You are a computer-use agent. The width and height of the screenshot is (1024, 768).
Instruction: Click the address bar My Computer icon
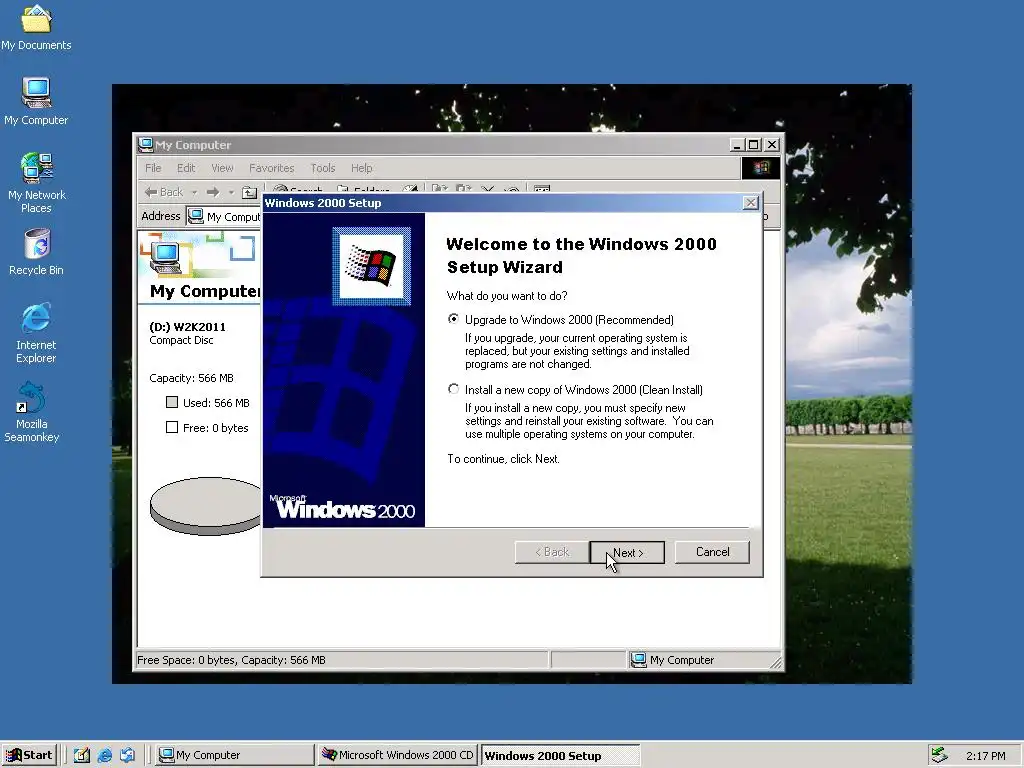coord(195,216)
